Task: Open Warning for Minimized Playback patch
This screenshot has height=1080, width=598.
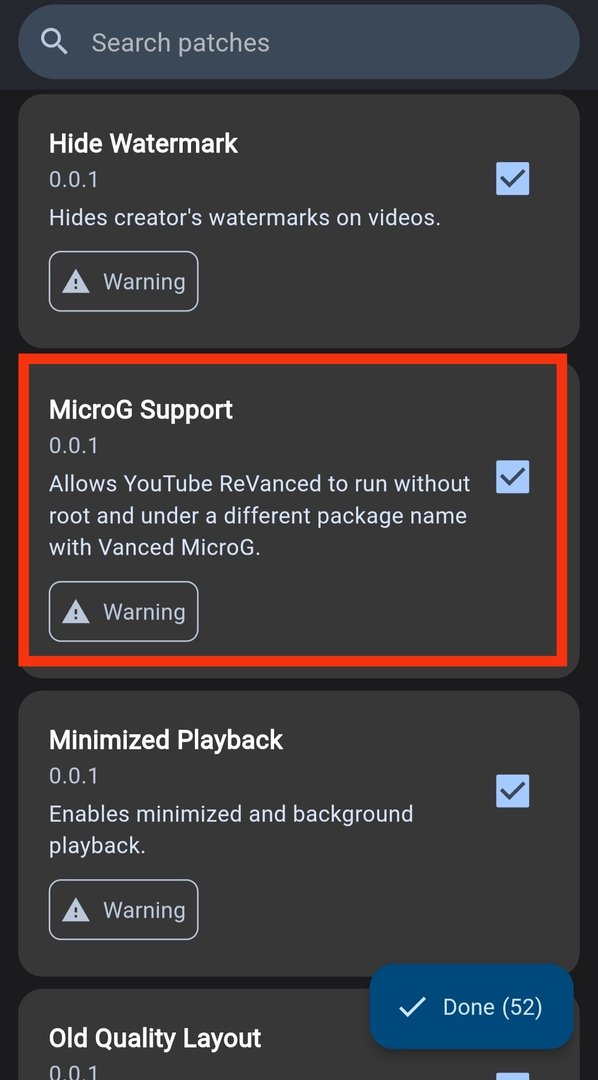Action: pos(123,910)
